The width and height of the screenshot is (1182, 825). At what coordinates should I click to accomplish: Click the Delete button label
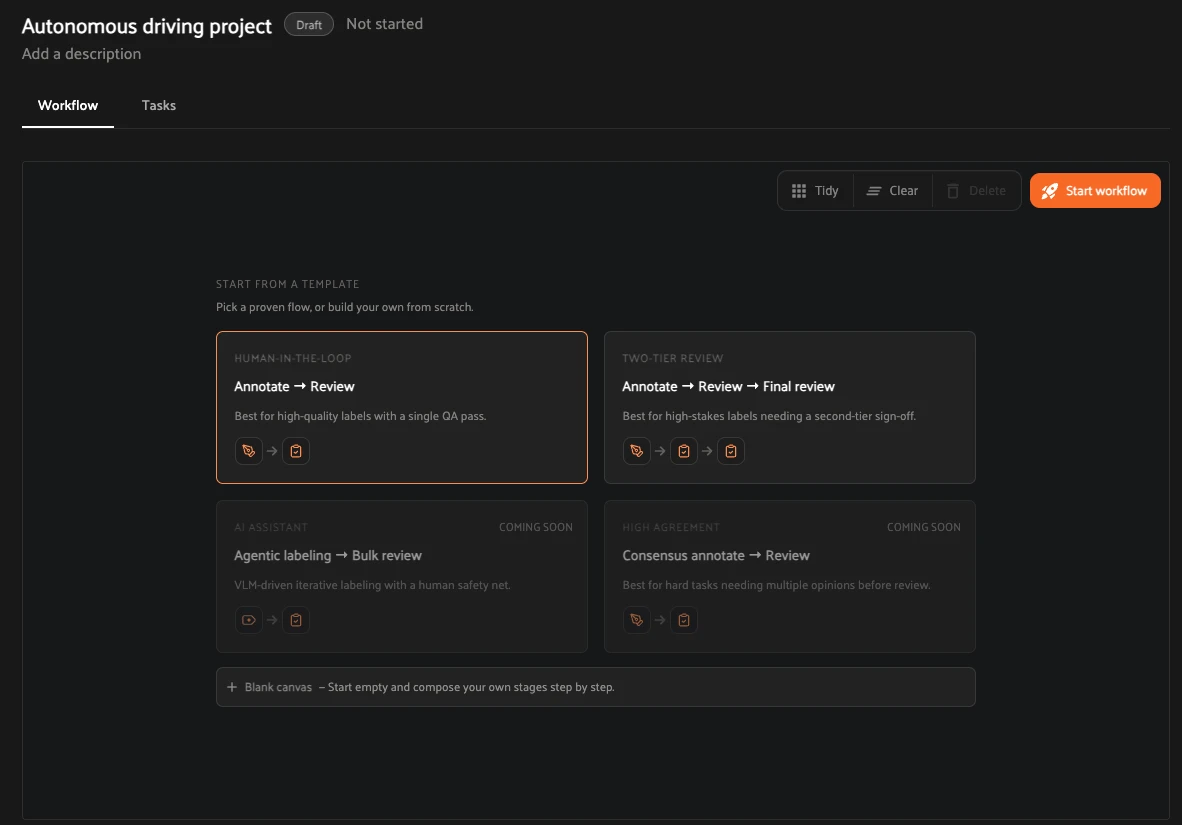[x=988, y=191]
